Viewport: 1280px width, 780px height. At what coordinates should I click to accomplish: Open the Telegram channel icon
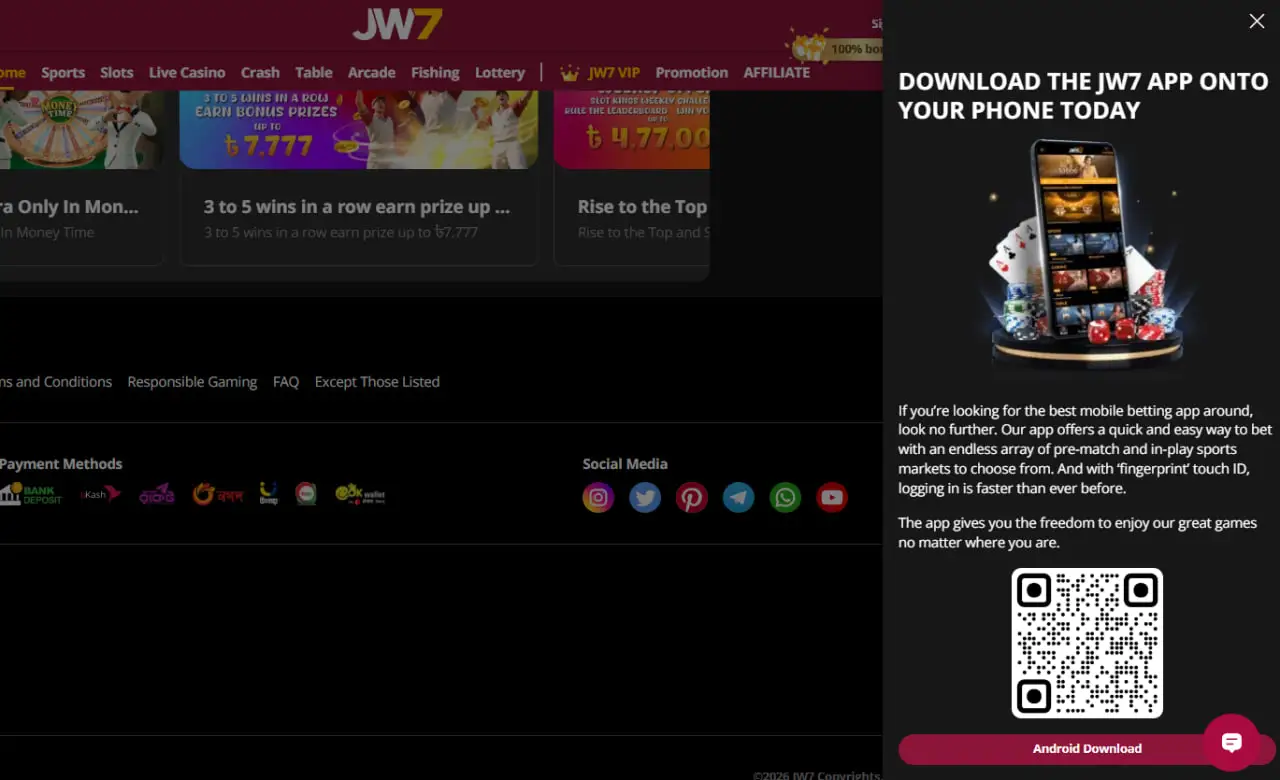(738, 497)
